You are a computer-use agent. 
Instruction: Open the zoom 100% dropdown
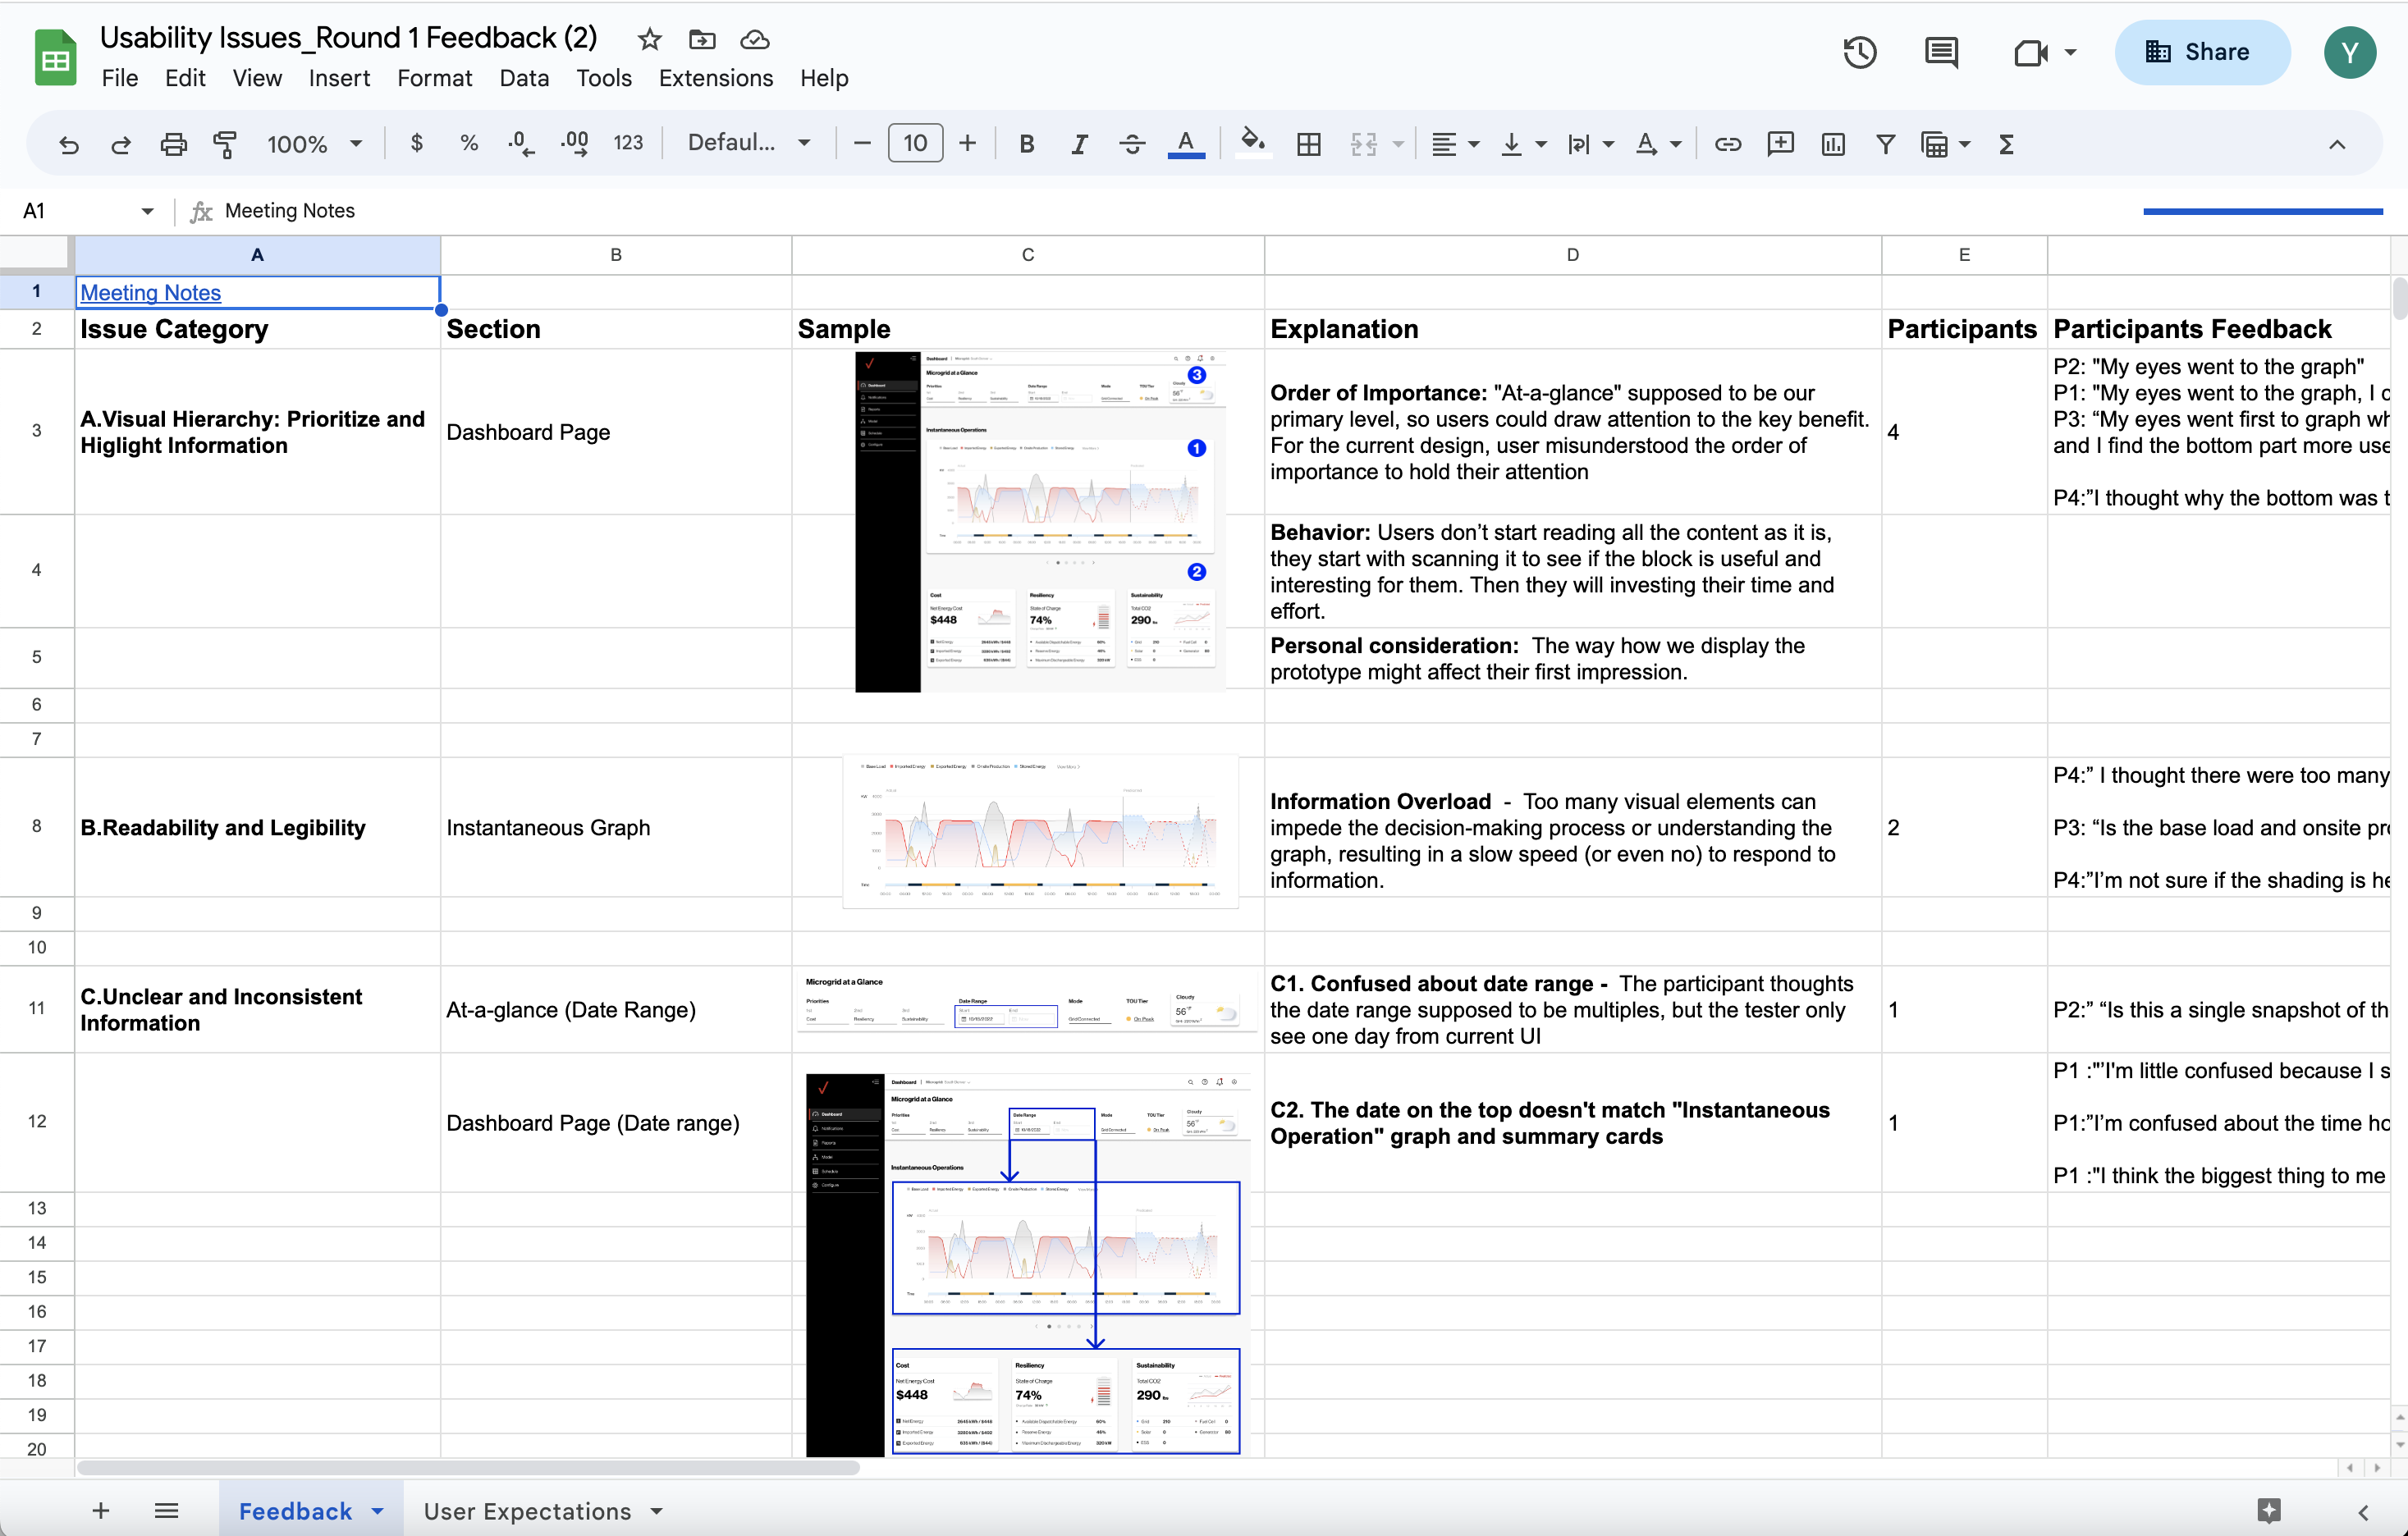click(x=314, y=144)
